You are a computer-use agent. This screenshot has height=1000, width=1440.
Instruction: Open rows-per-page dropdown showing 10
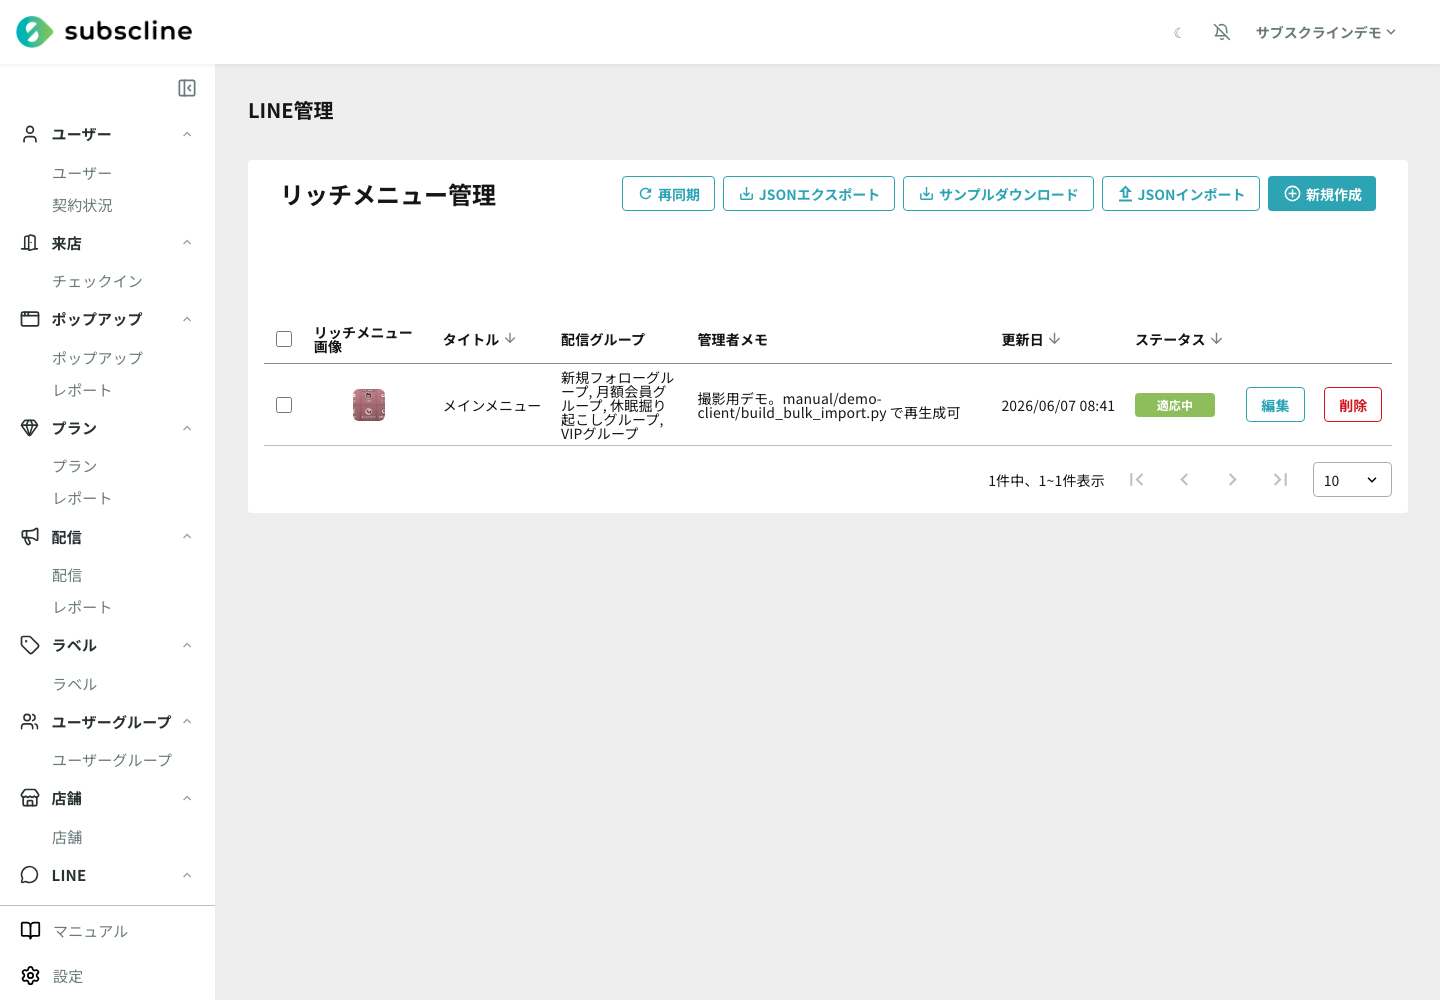point(1352,480)
